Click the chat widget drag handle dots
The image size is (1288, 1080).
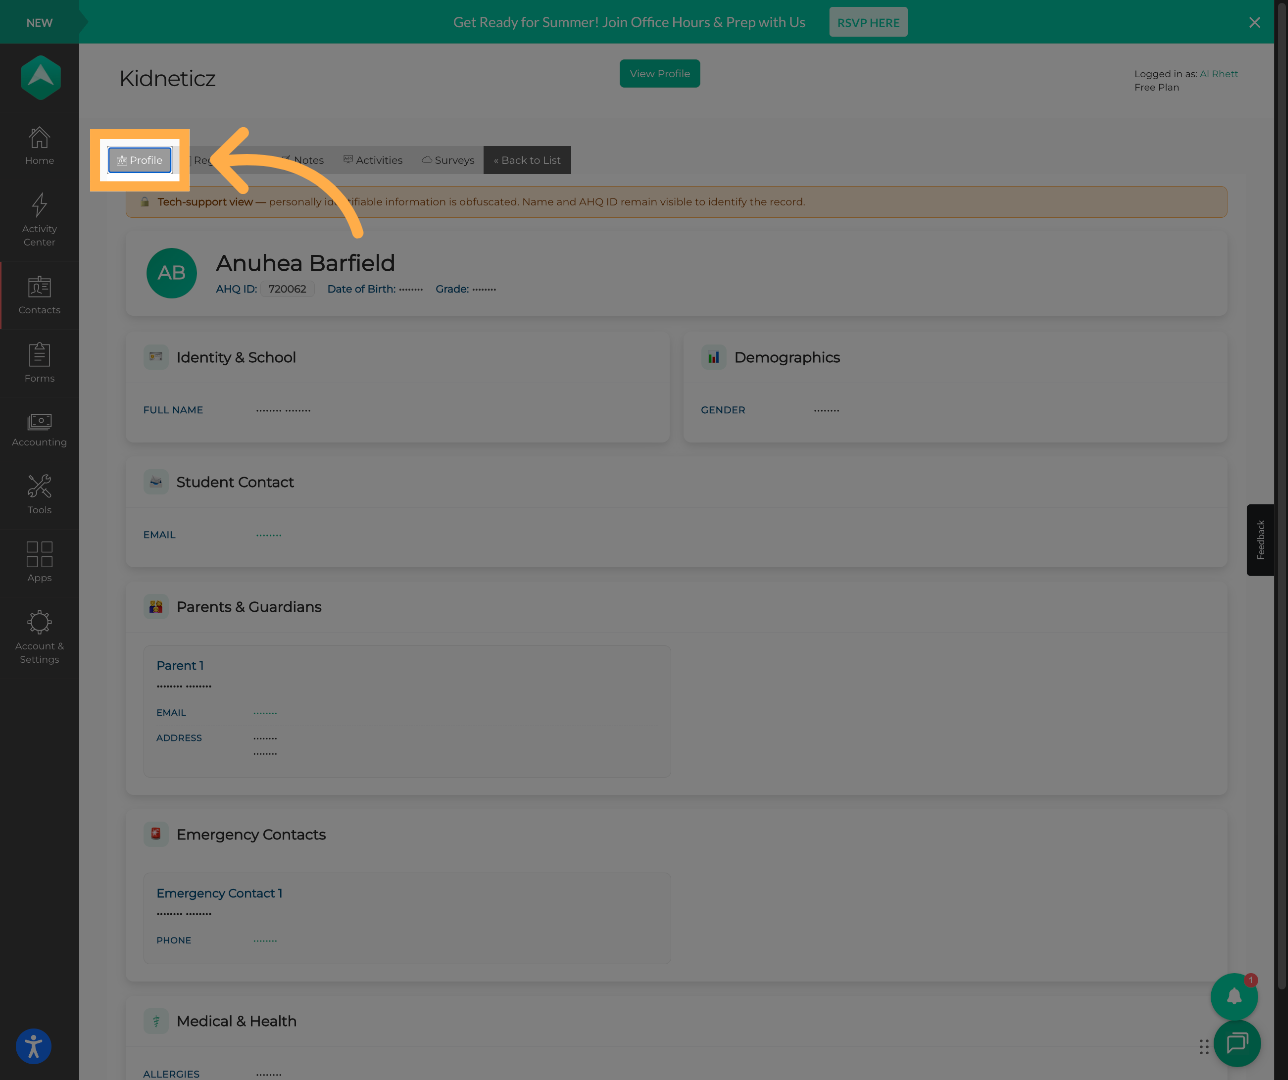tap(1204, 1047)
